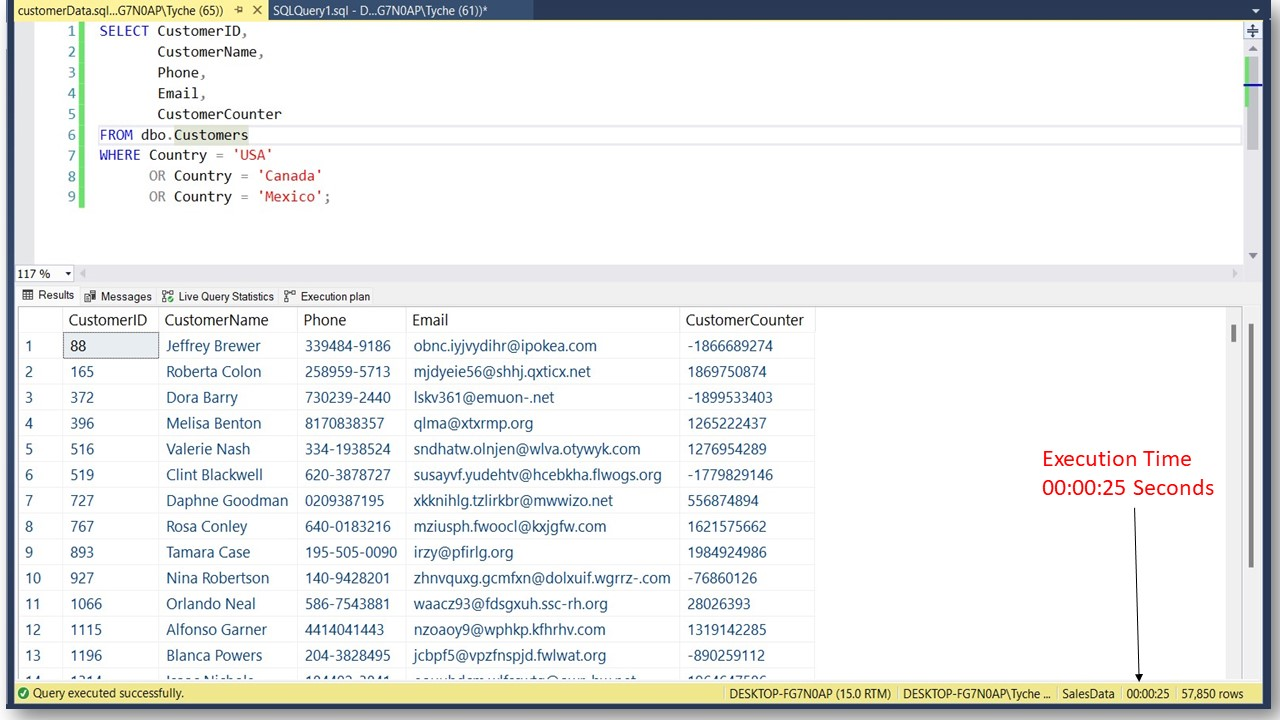Click the 'Mexico' string in the query

(x=290, y=197)
